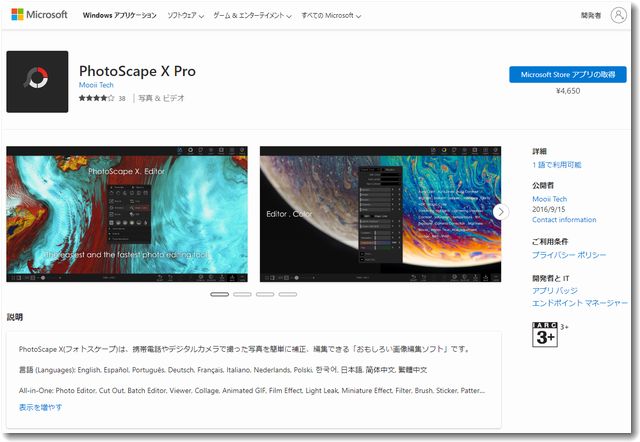
Task: Open the 1 語で利用可能 link
Action: click(x=557, y=165)
